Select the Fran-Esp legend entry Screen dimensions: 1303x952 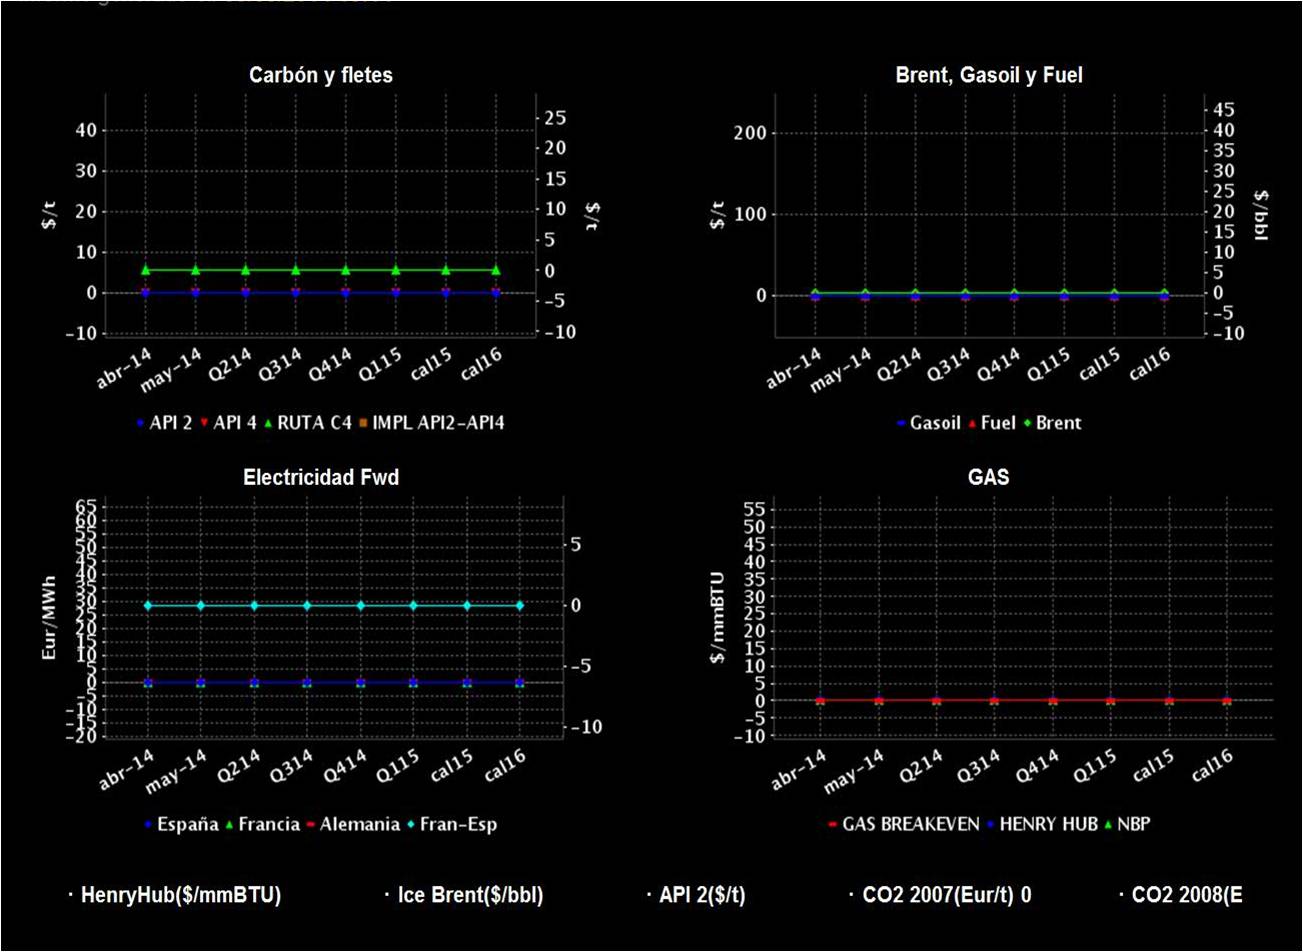point(452,825)
